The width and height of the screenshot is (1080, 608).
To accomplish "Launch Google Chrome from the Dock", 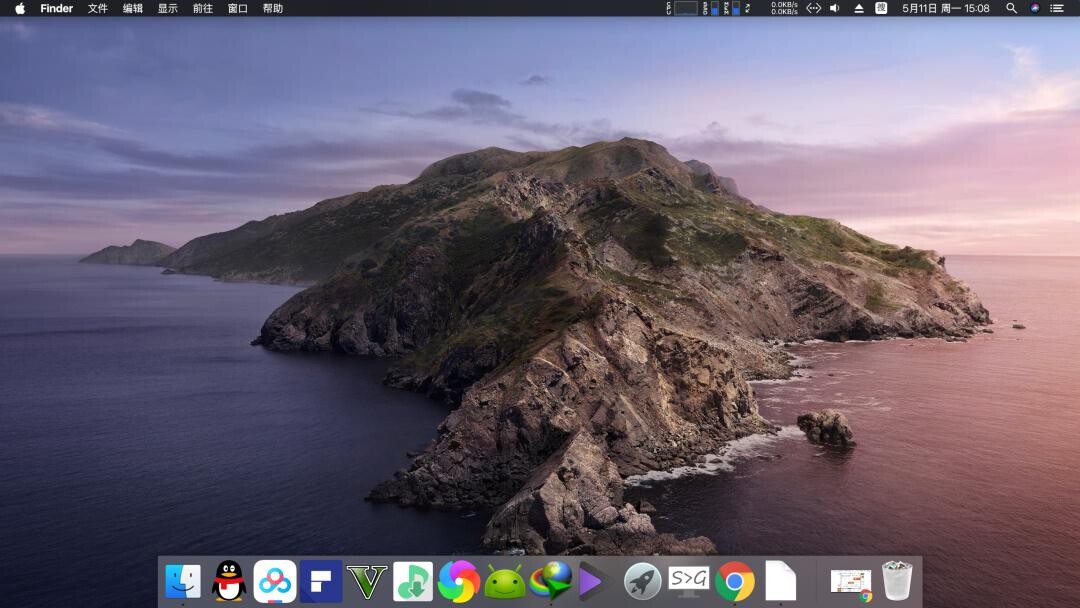I will pos(735,581).
